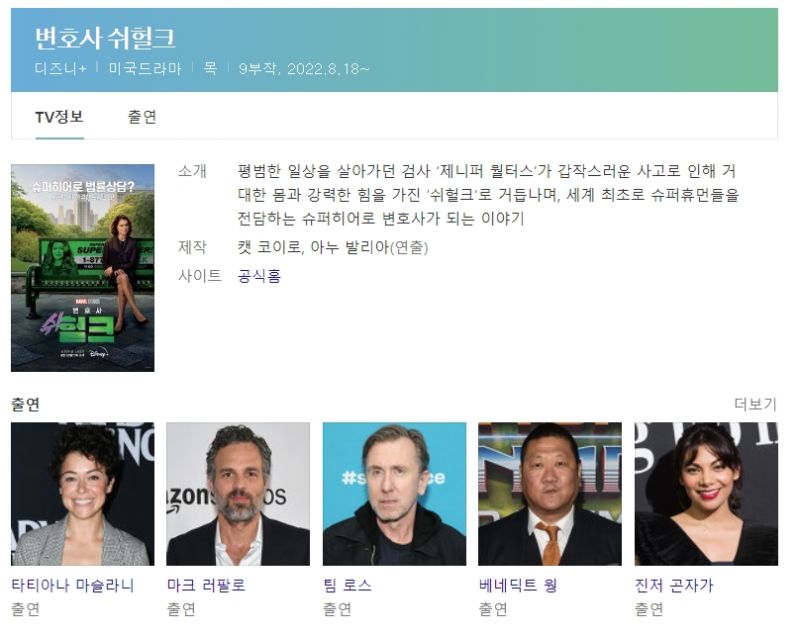Open the 팀 로스 name link
Viewport: 800px width, 635px height.
347,585
